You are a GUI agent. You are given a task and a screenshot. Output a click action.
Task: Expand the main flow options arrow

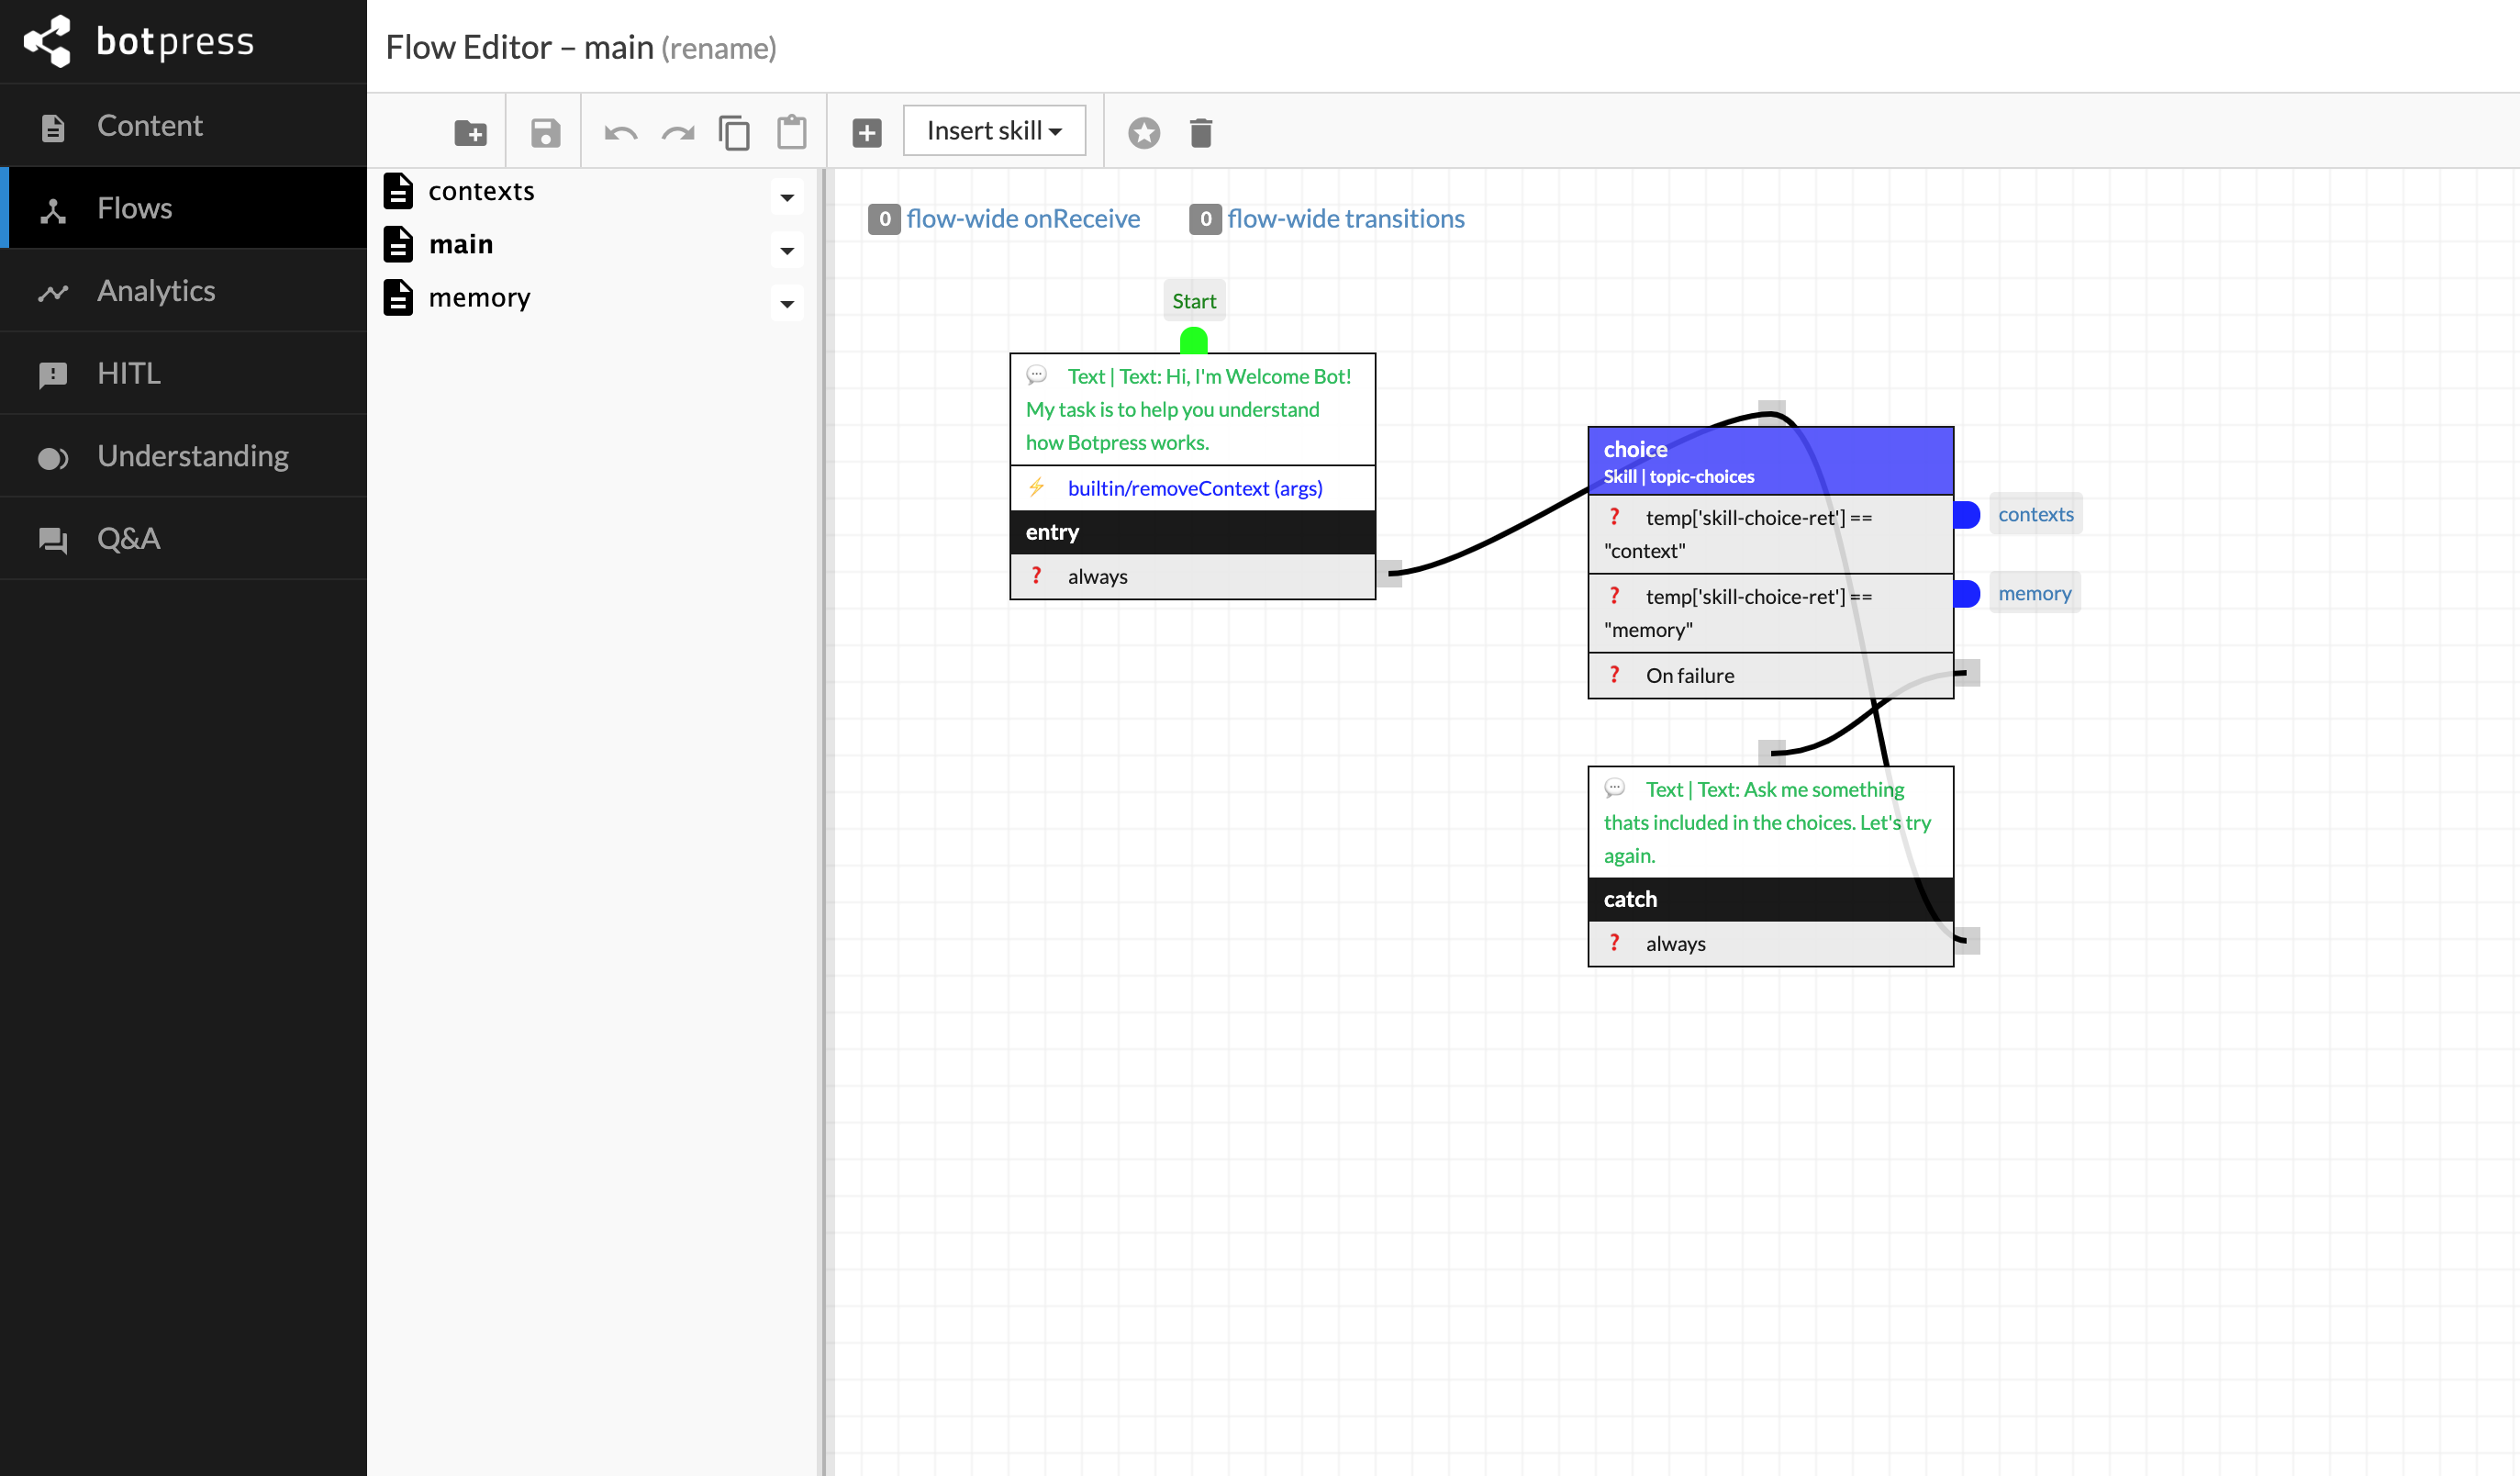[787, 250]
